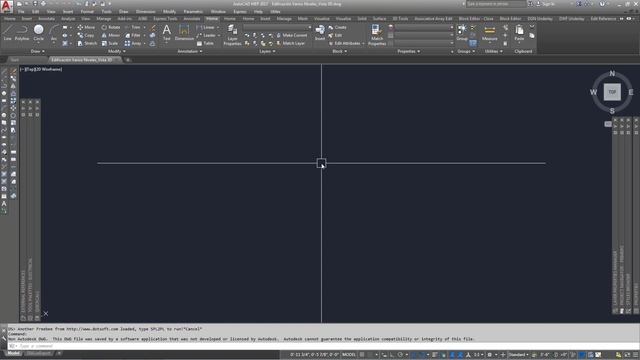The image size is (640, 360).
Task: Expand the Properties panel
Action: pos(409,51)
